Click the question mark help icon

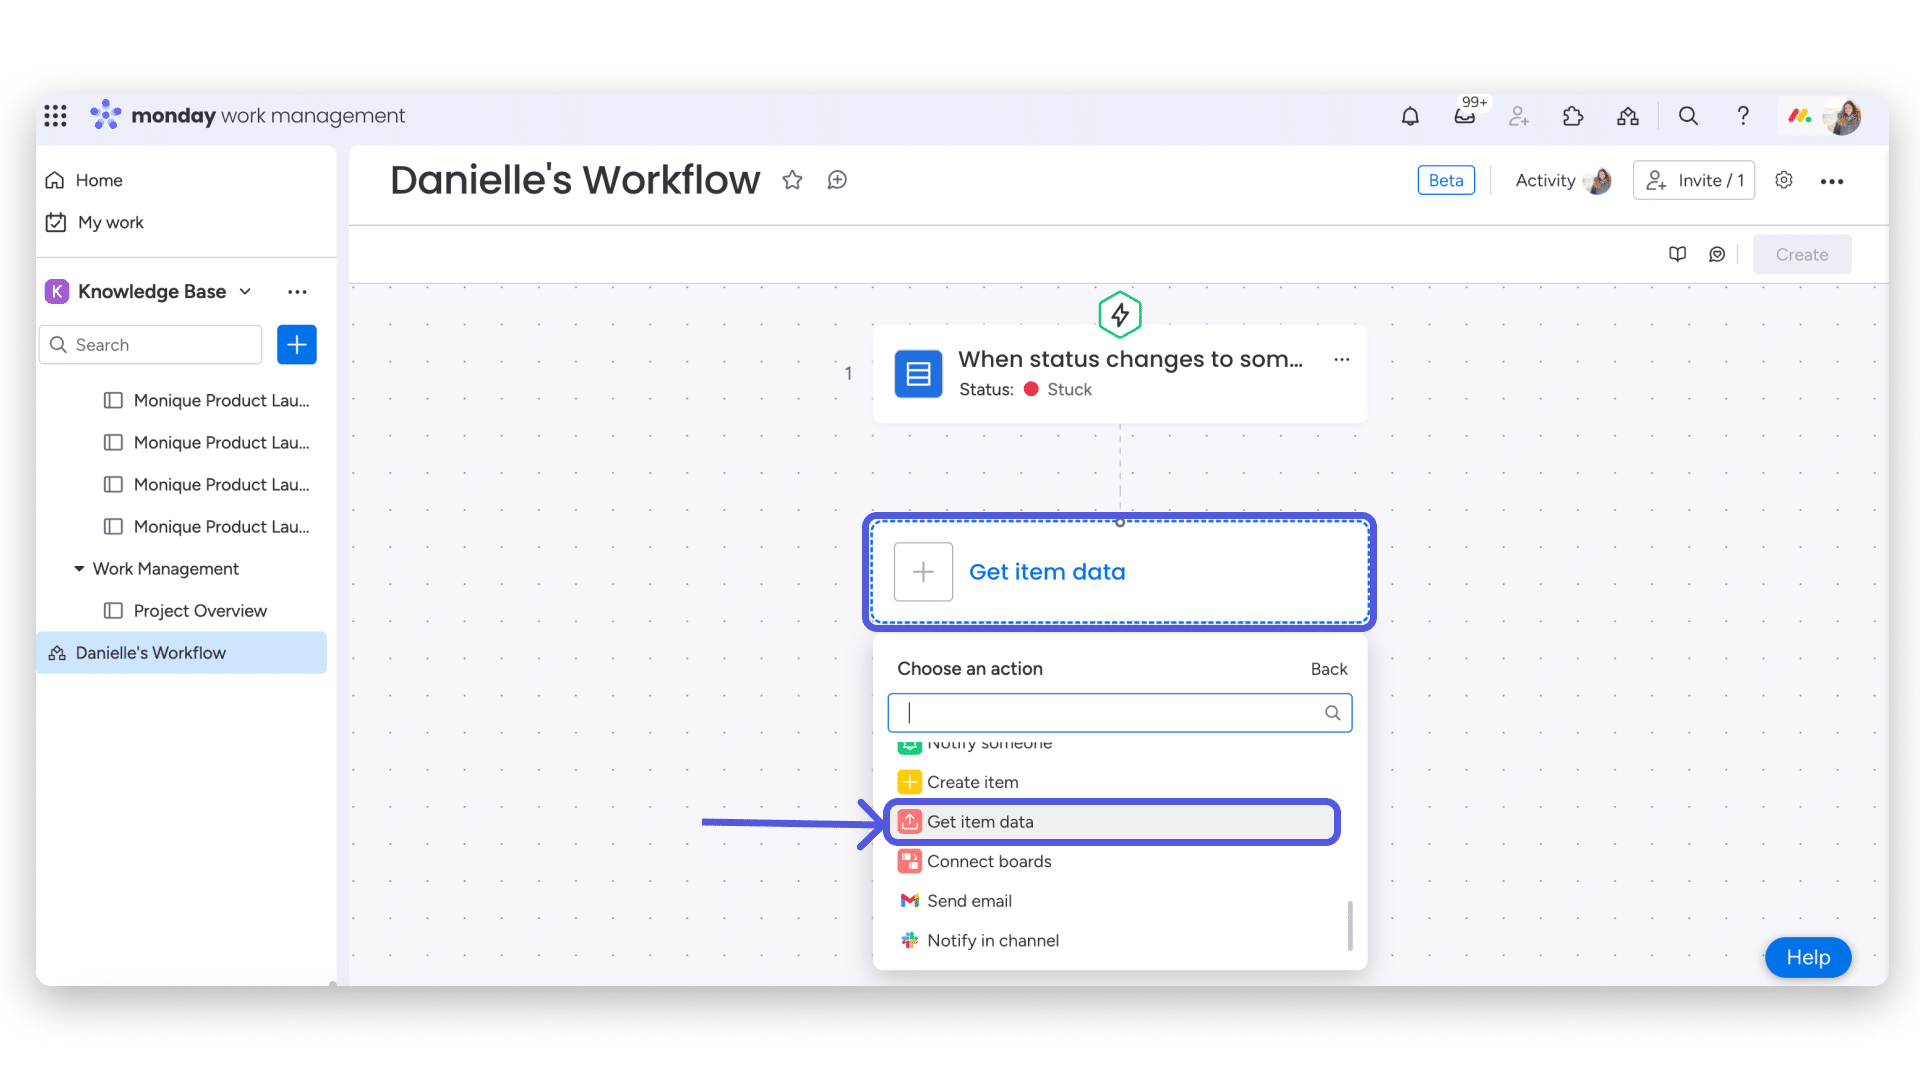pyautogui.click(x=1743, y=116)
